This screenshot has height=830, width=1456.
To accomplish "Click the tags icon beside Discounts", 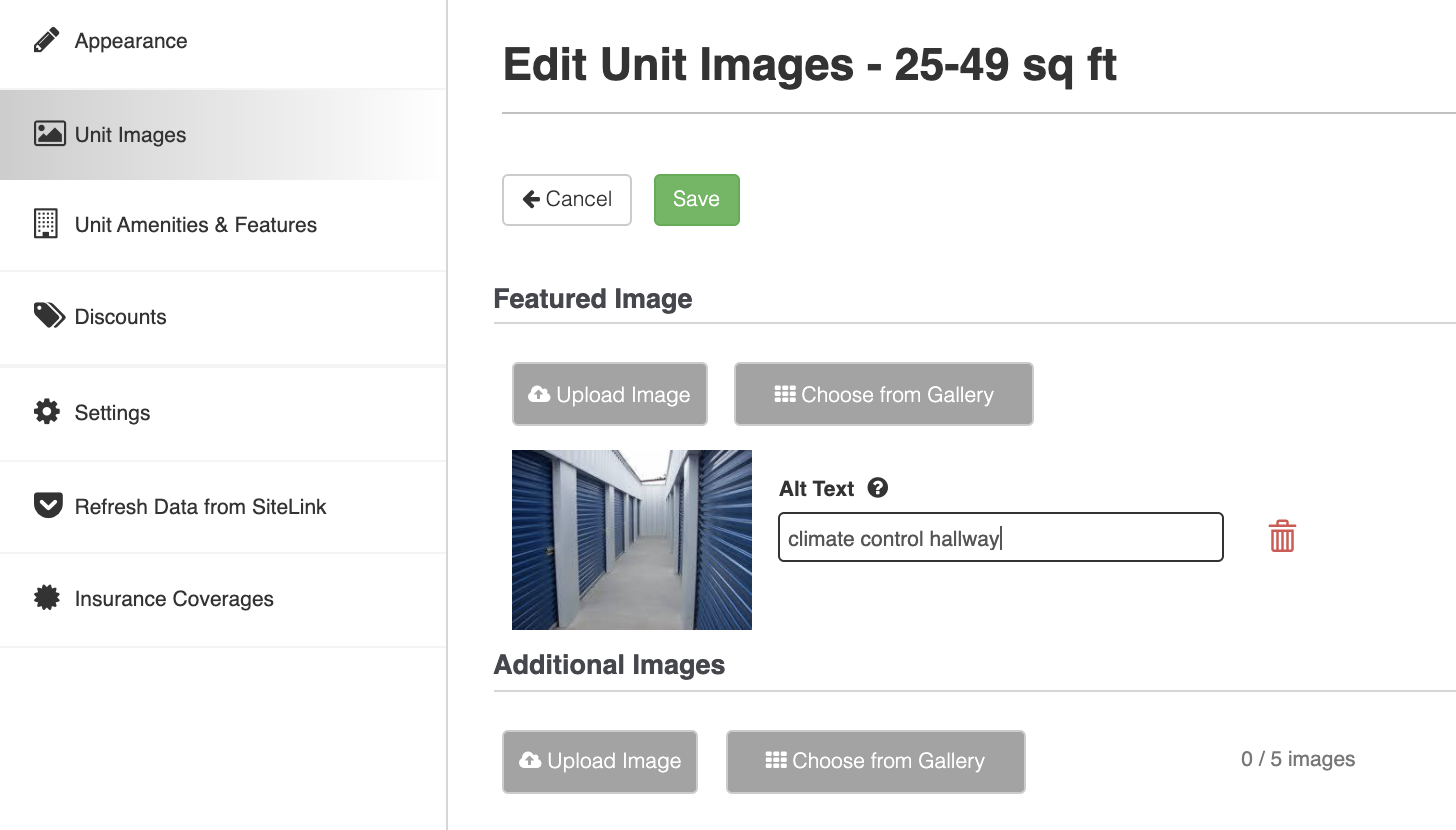I will tap(49, 316).
